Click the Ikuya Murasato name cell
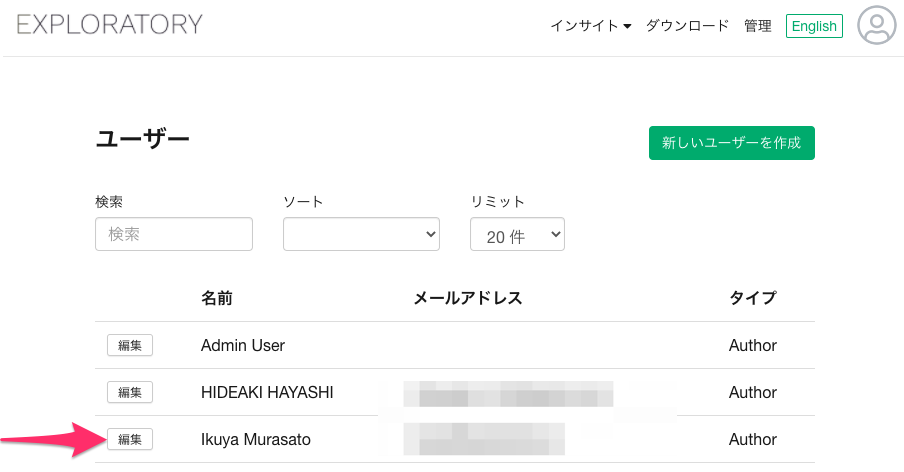The width and height of the screenshot is (904, 472). tap(255, 440)
